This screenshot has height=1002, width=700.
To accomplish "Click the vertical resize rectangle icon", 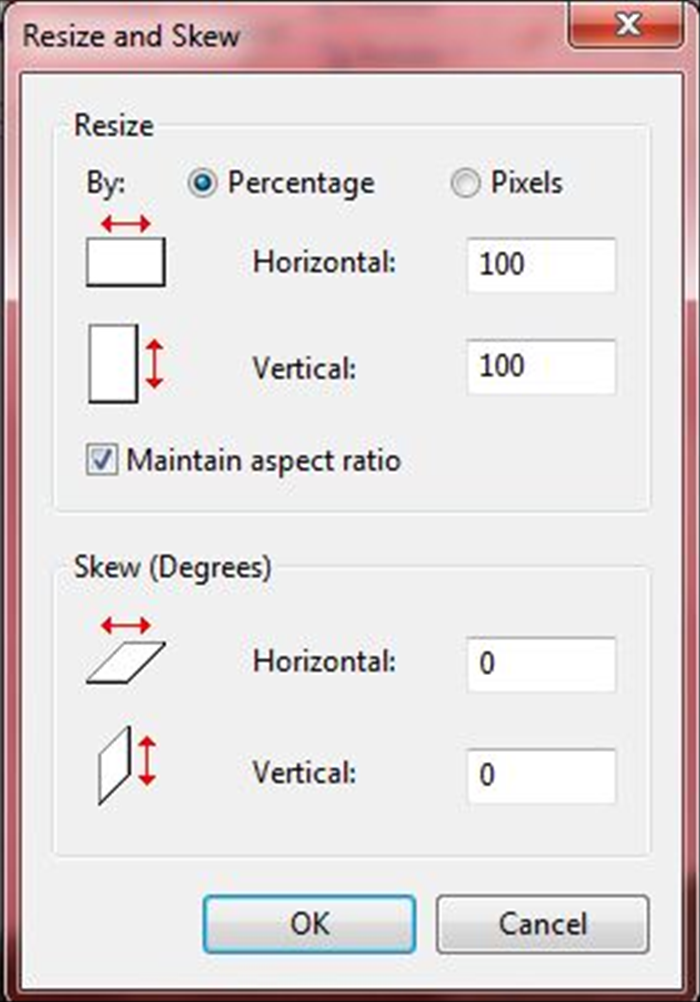I will point(126,364).
